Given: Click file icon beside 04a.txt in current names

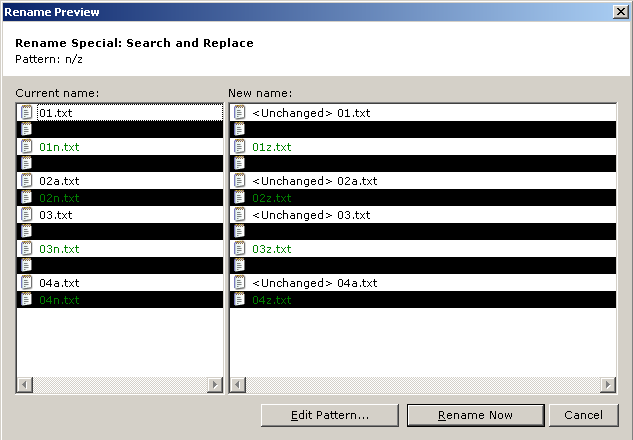Looking at the screenshot, I should click(x=27, y=283).
